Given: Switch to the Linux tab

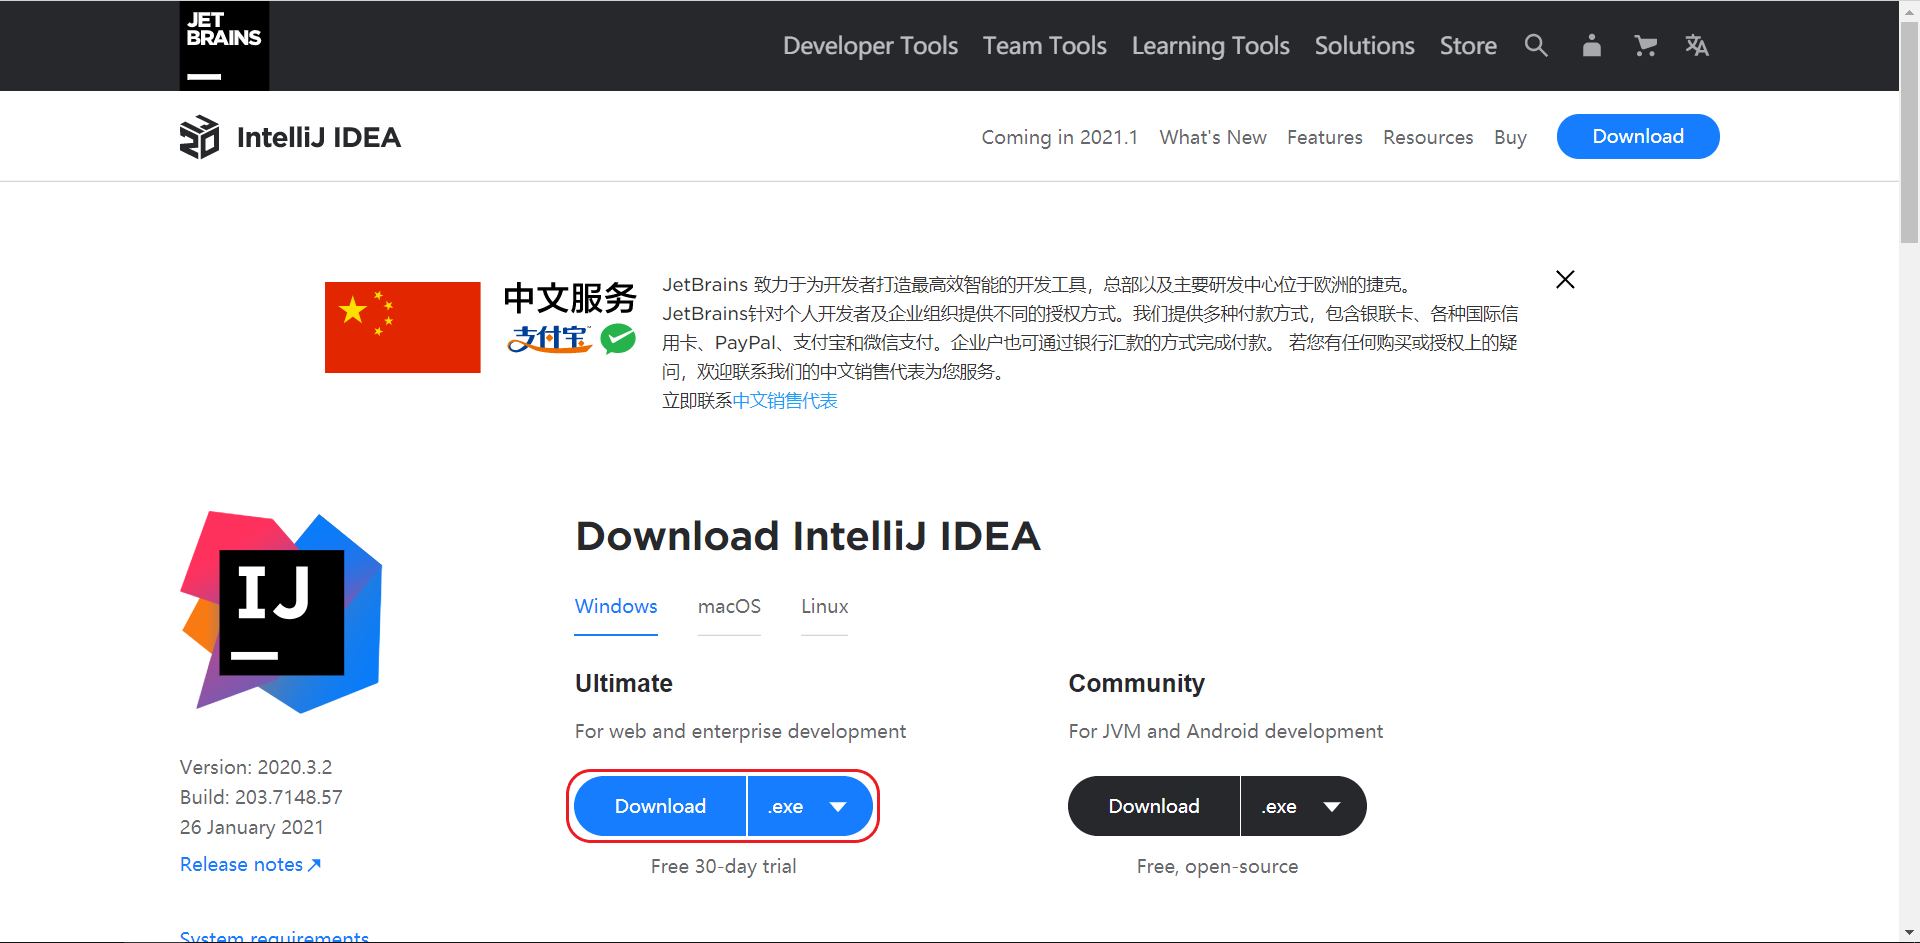Looking at the screenshot, I should pos(824,606).
